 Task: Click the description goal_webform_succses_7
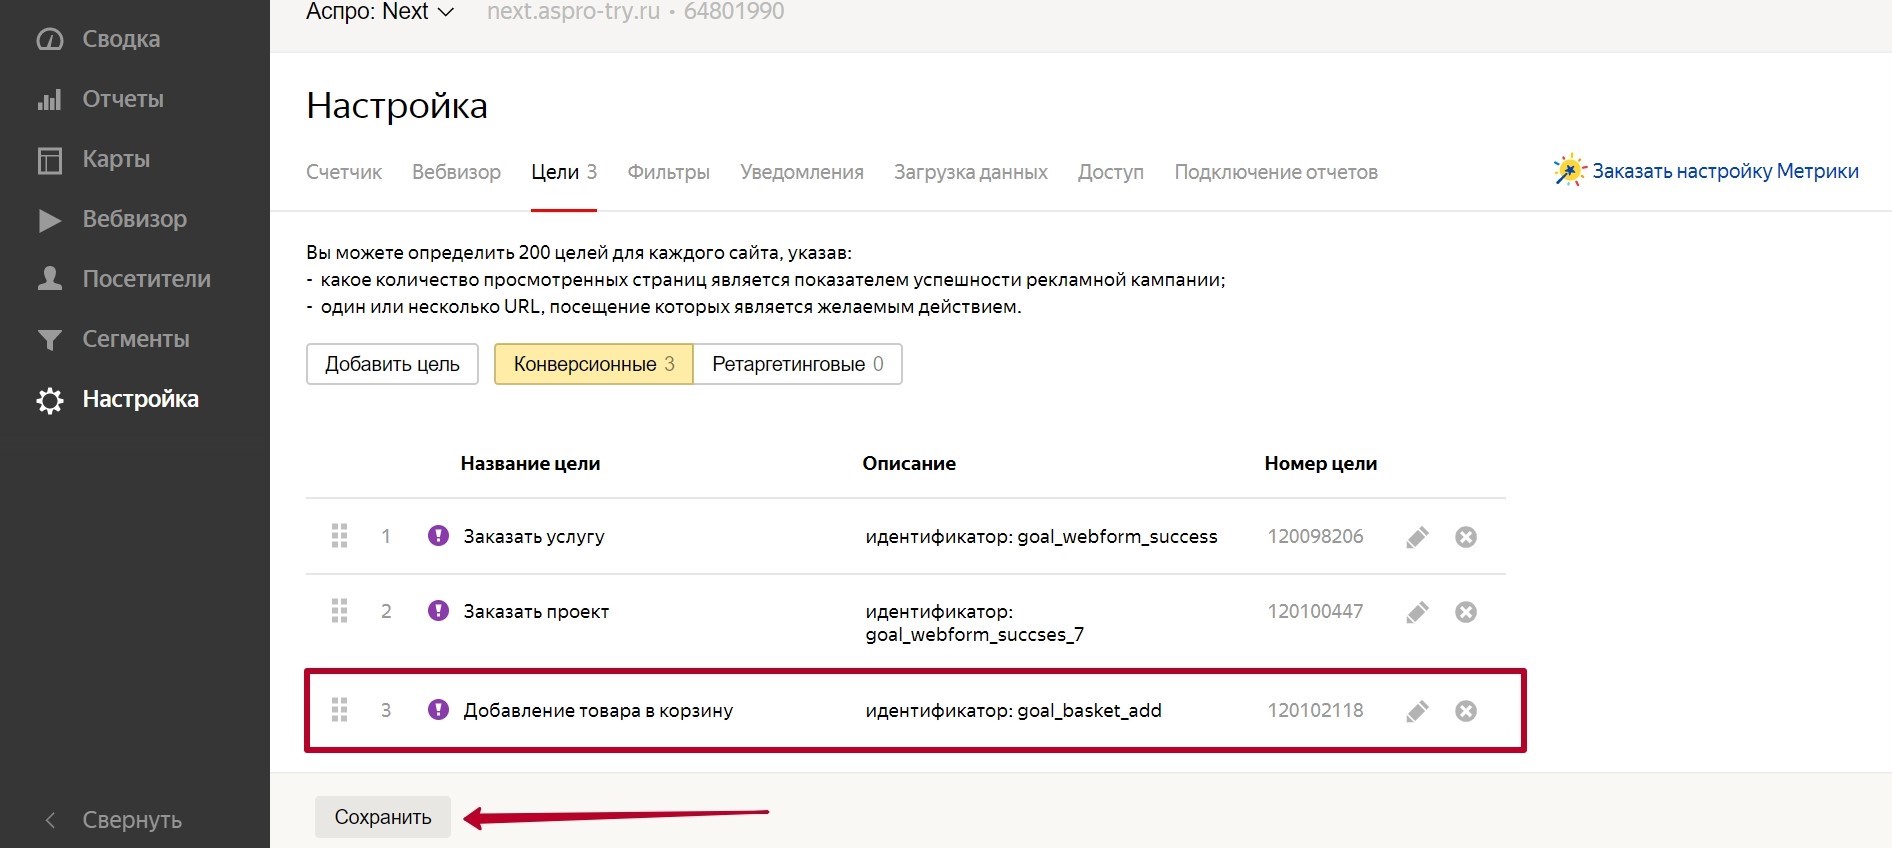point(975,634)
